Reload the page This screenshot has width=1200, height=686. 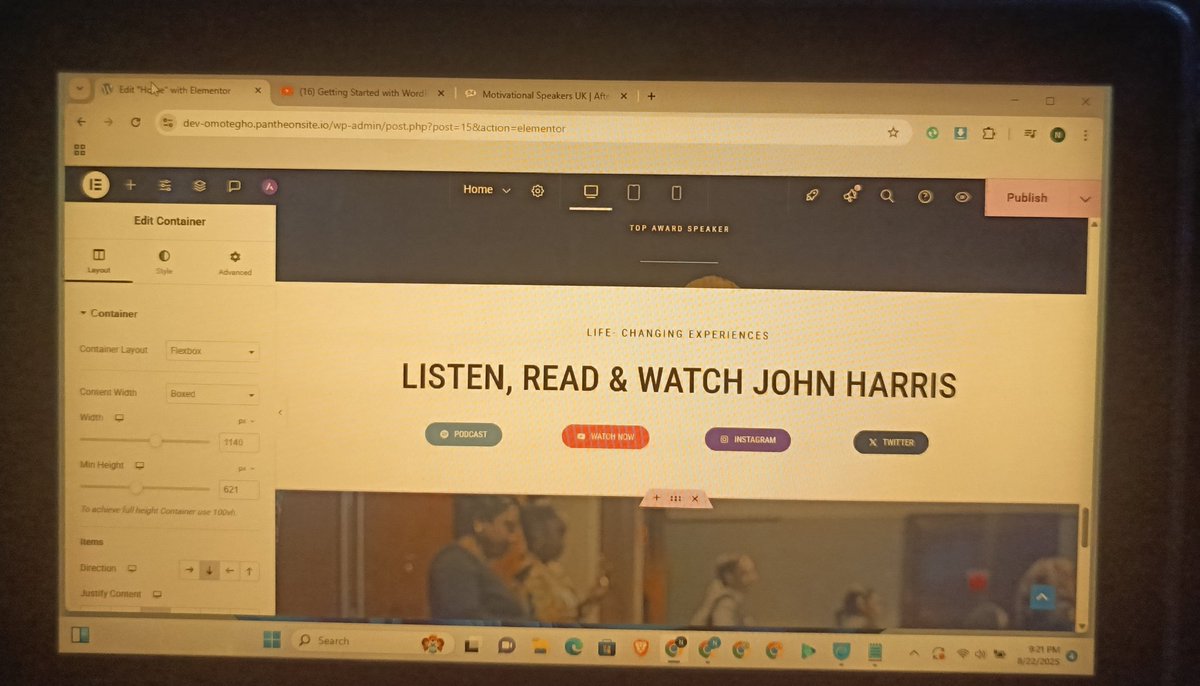[136, 122]
